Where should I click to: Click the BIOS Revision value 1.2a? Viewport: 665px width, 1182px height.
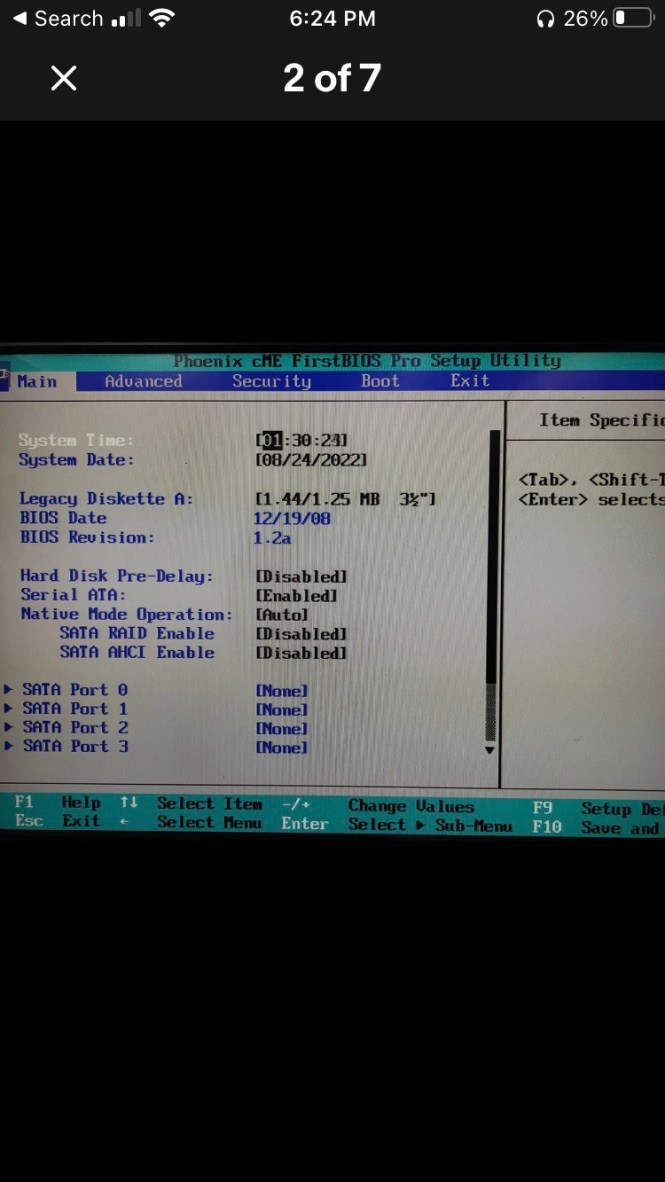pos(272,538)
